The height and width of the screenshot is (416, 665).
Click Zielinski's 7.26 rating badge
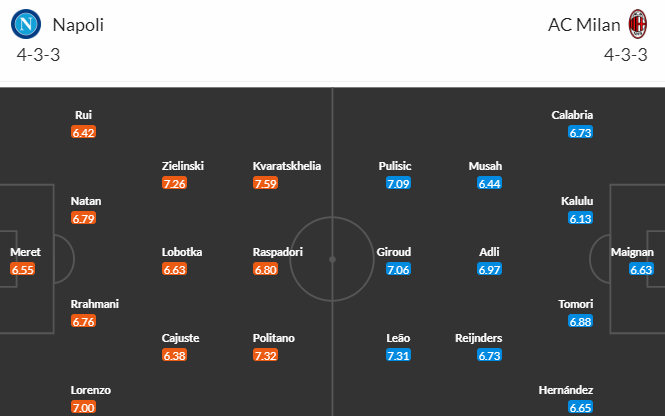click(x=175, y=183)
